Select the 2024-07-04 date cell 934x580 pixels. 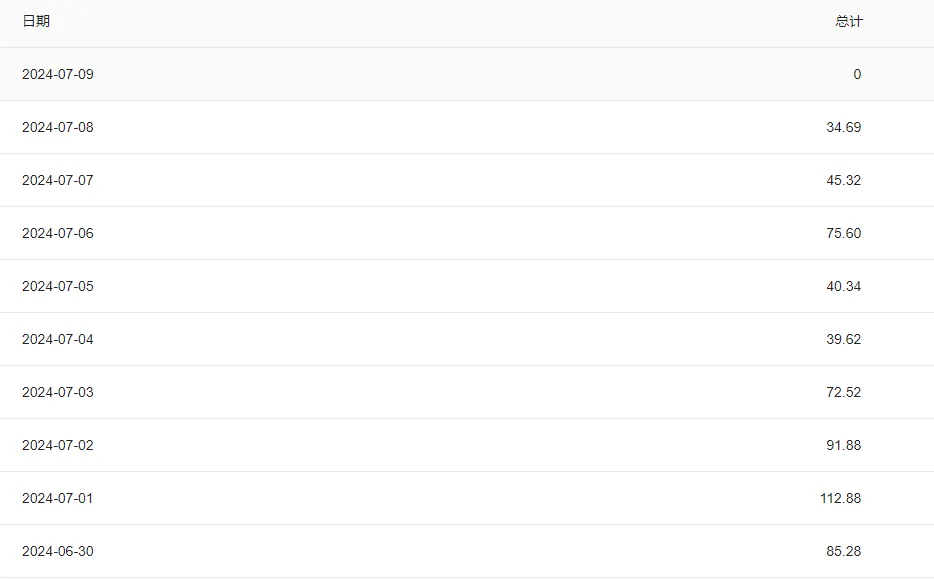click(58, 339)
